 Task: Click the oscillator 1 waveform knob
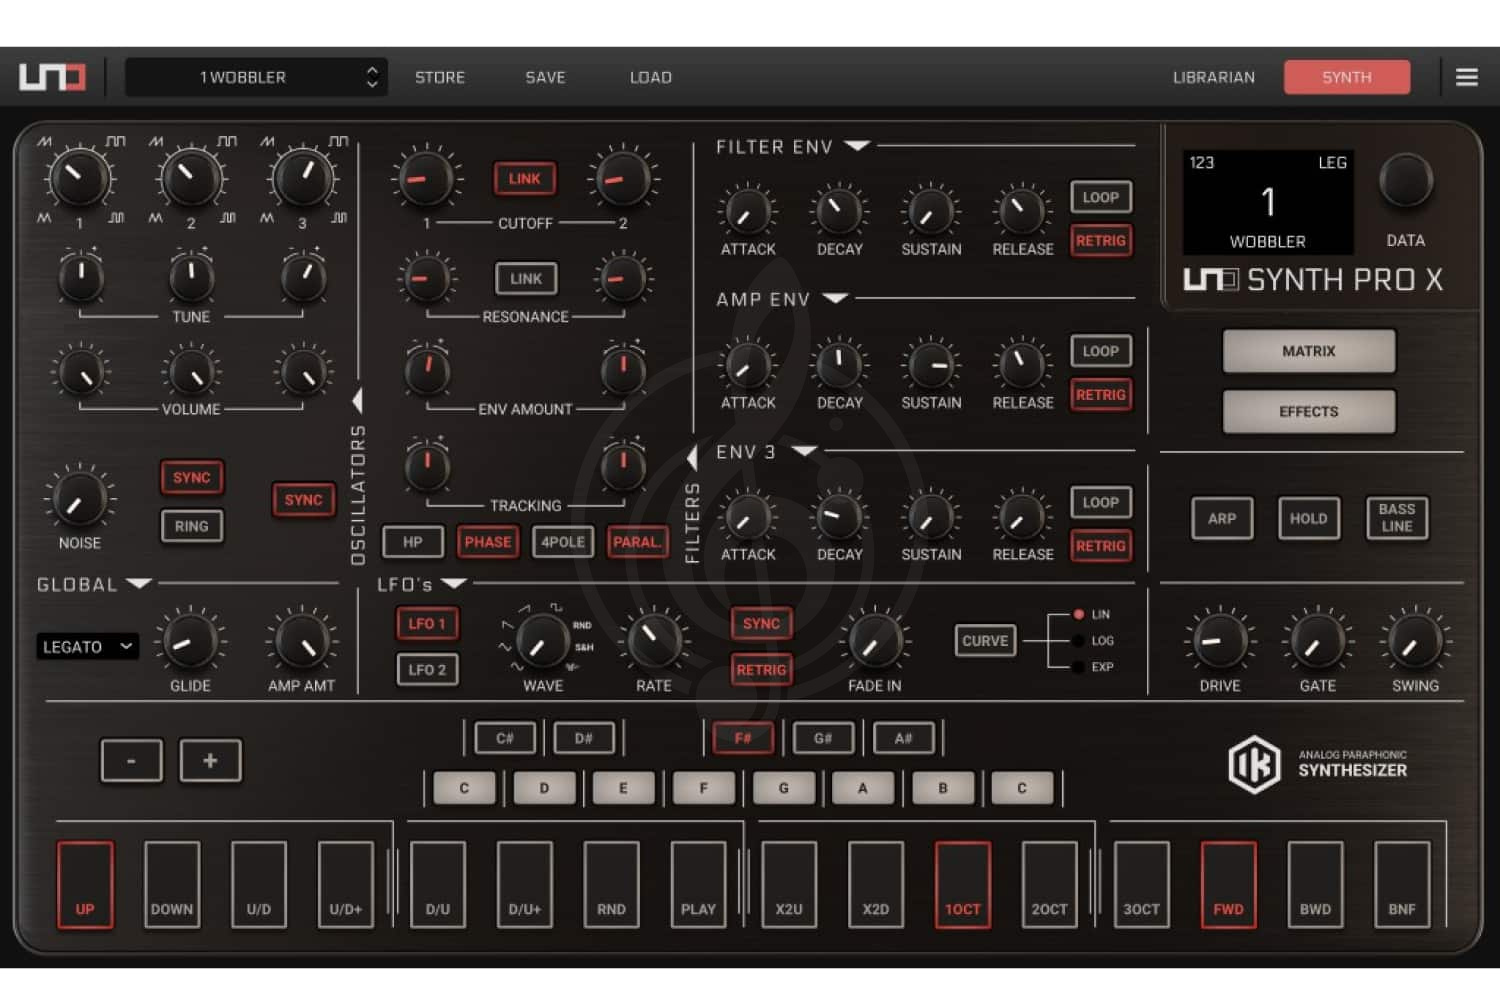coord(79,180)
